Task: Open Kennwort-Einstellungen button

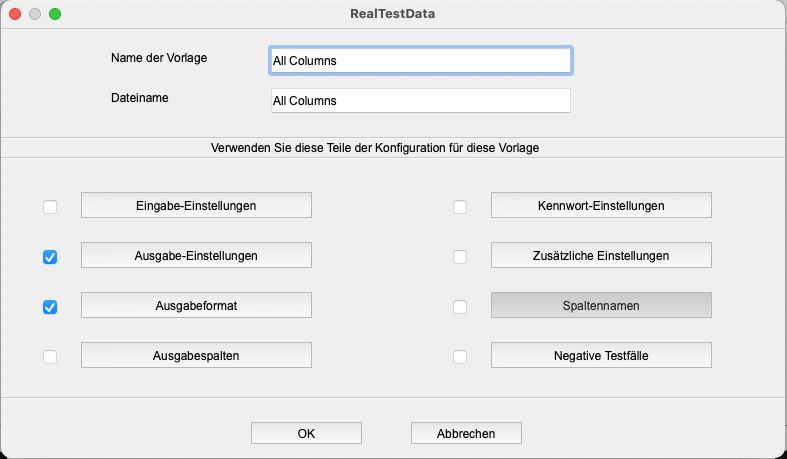Action: tap(601, 205)
